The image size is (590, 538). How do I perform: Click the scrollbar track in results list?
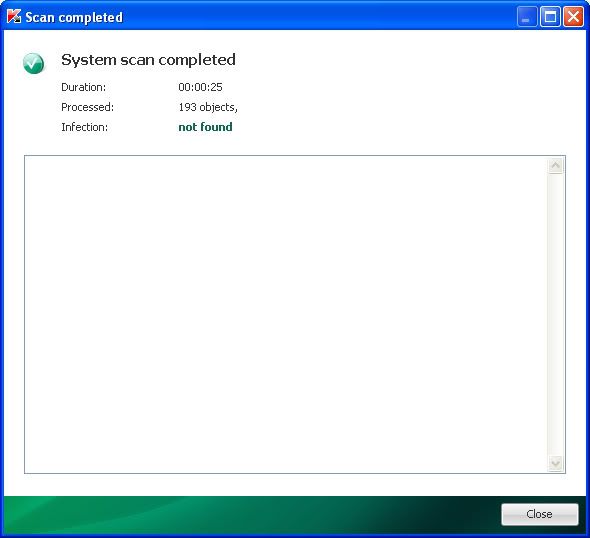pos(555,315)
